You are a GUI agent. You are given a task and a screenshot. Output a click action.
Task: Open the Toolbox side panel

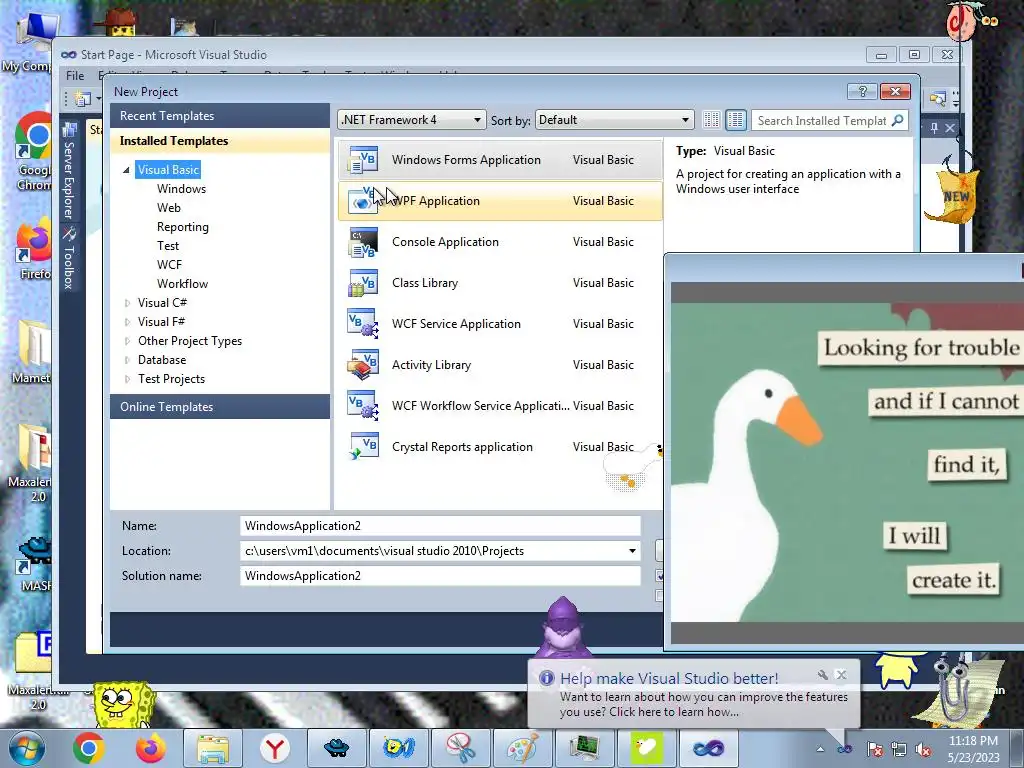[69, 259]
